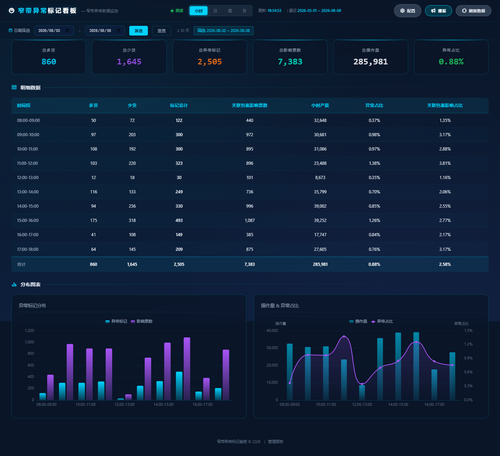500x456 pixels.
Task: Click the end date input 2026/06/08
Action: pyautogui.click(x=105, y=30)
